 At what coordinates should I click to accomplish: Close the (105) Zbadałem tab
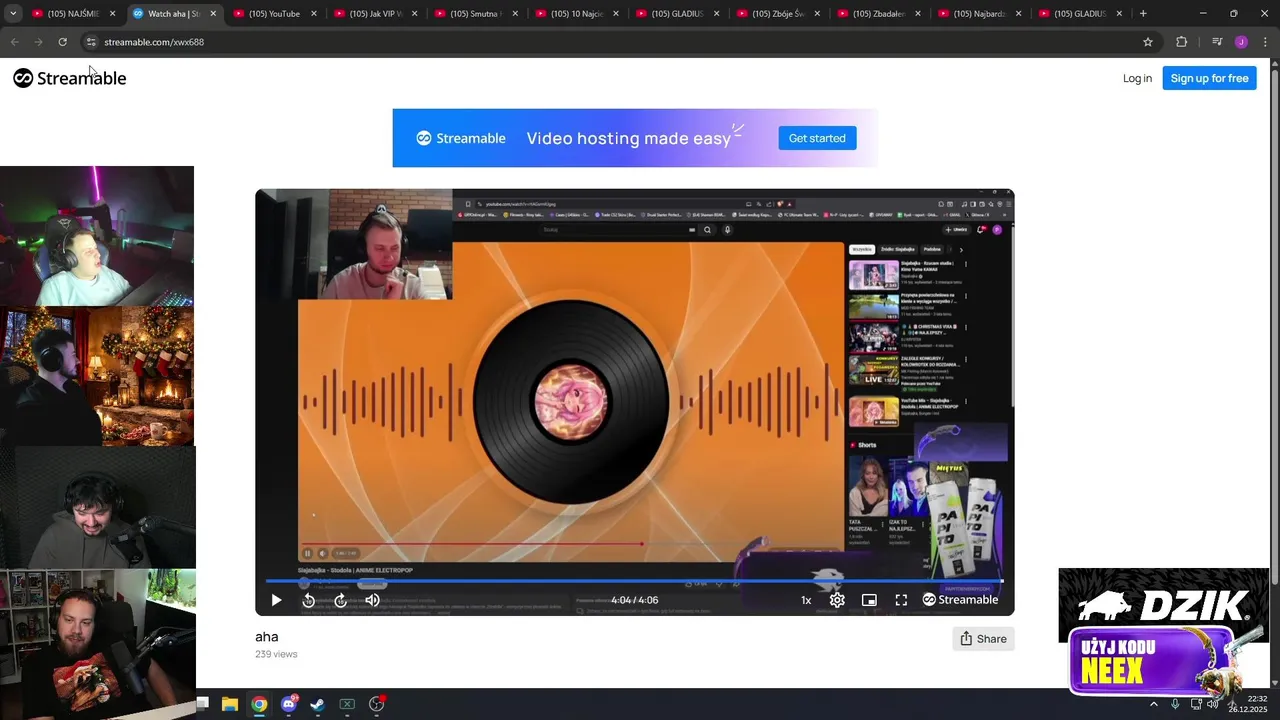[x=918, y=14]
